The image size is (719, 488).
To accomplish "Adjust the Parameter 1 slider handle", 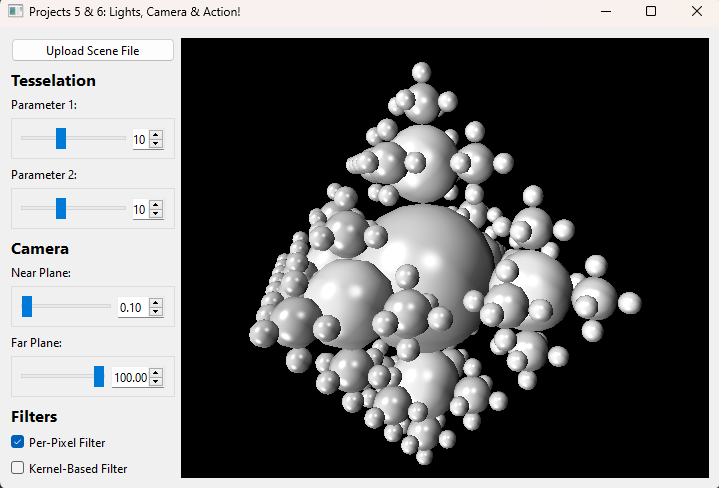I will click(61, 139).
